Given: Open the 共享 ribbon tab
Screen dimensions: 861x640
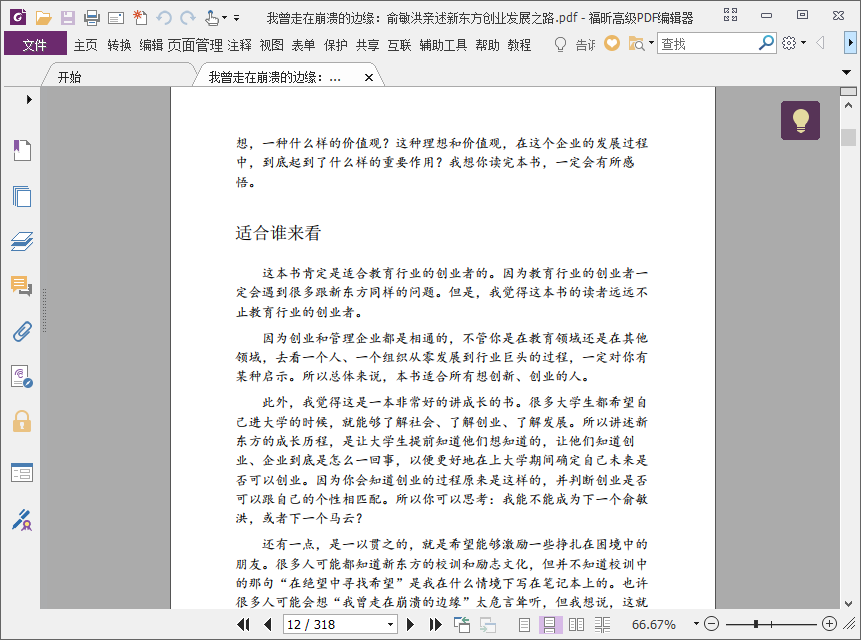Looking at the screenshot, I should pyautogui.click(x=367, y=44).
